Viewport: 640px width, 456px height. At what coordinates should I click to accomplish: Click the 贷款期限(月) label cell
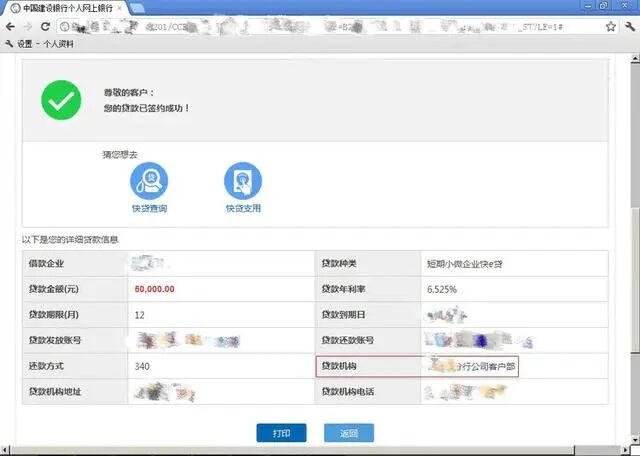point(75,315)
